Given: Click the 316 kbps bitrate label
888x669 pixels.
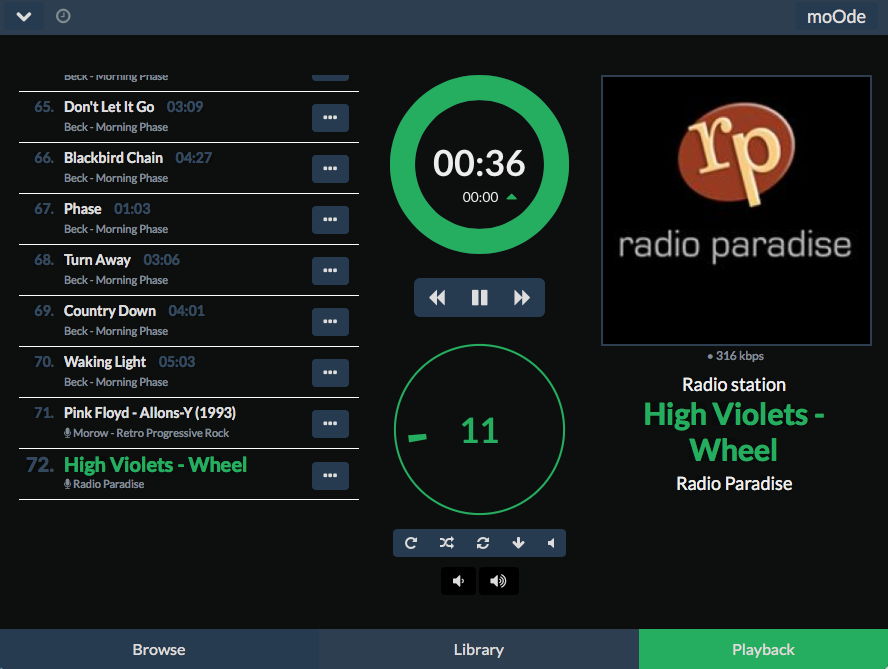Looking at the screenshot, I should pyautogui.click(x=736, y=356).
